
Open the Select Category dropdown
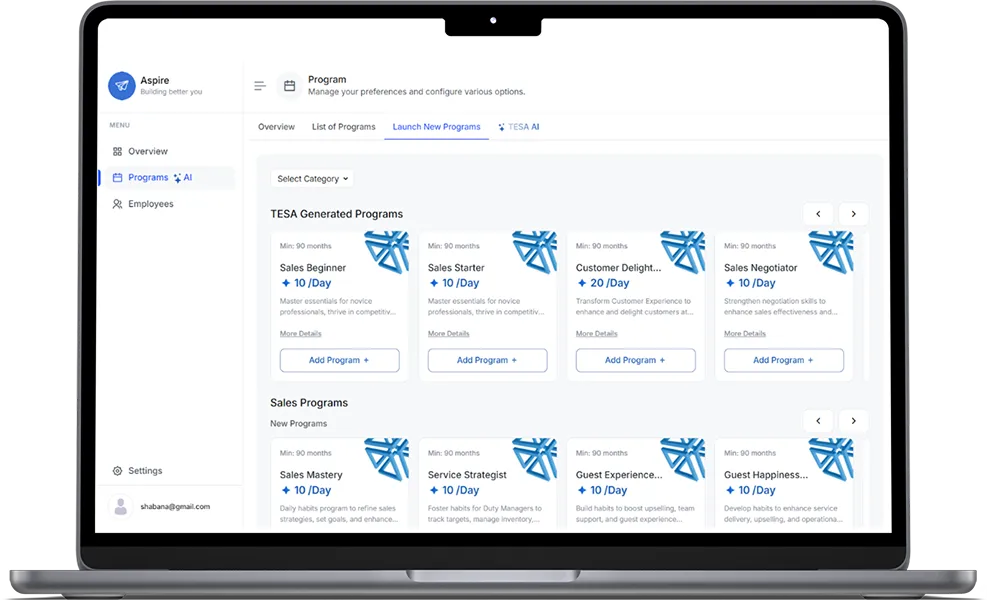312,179
